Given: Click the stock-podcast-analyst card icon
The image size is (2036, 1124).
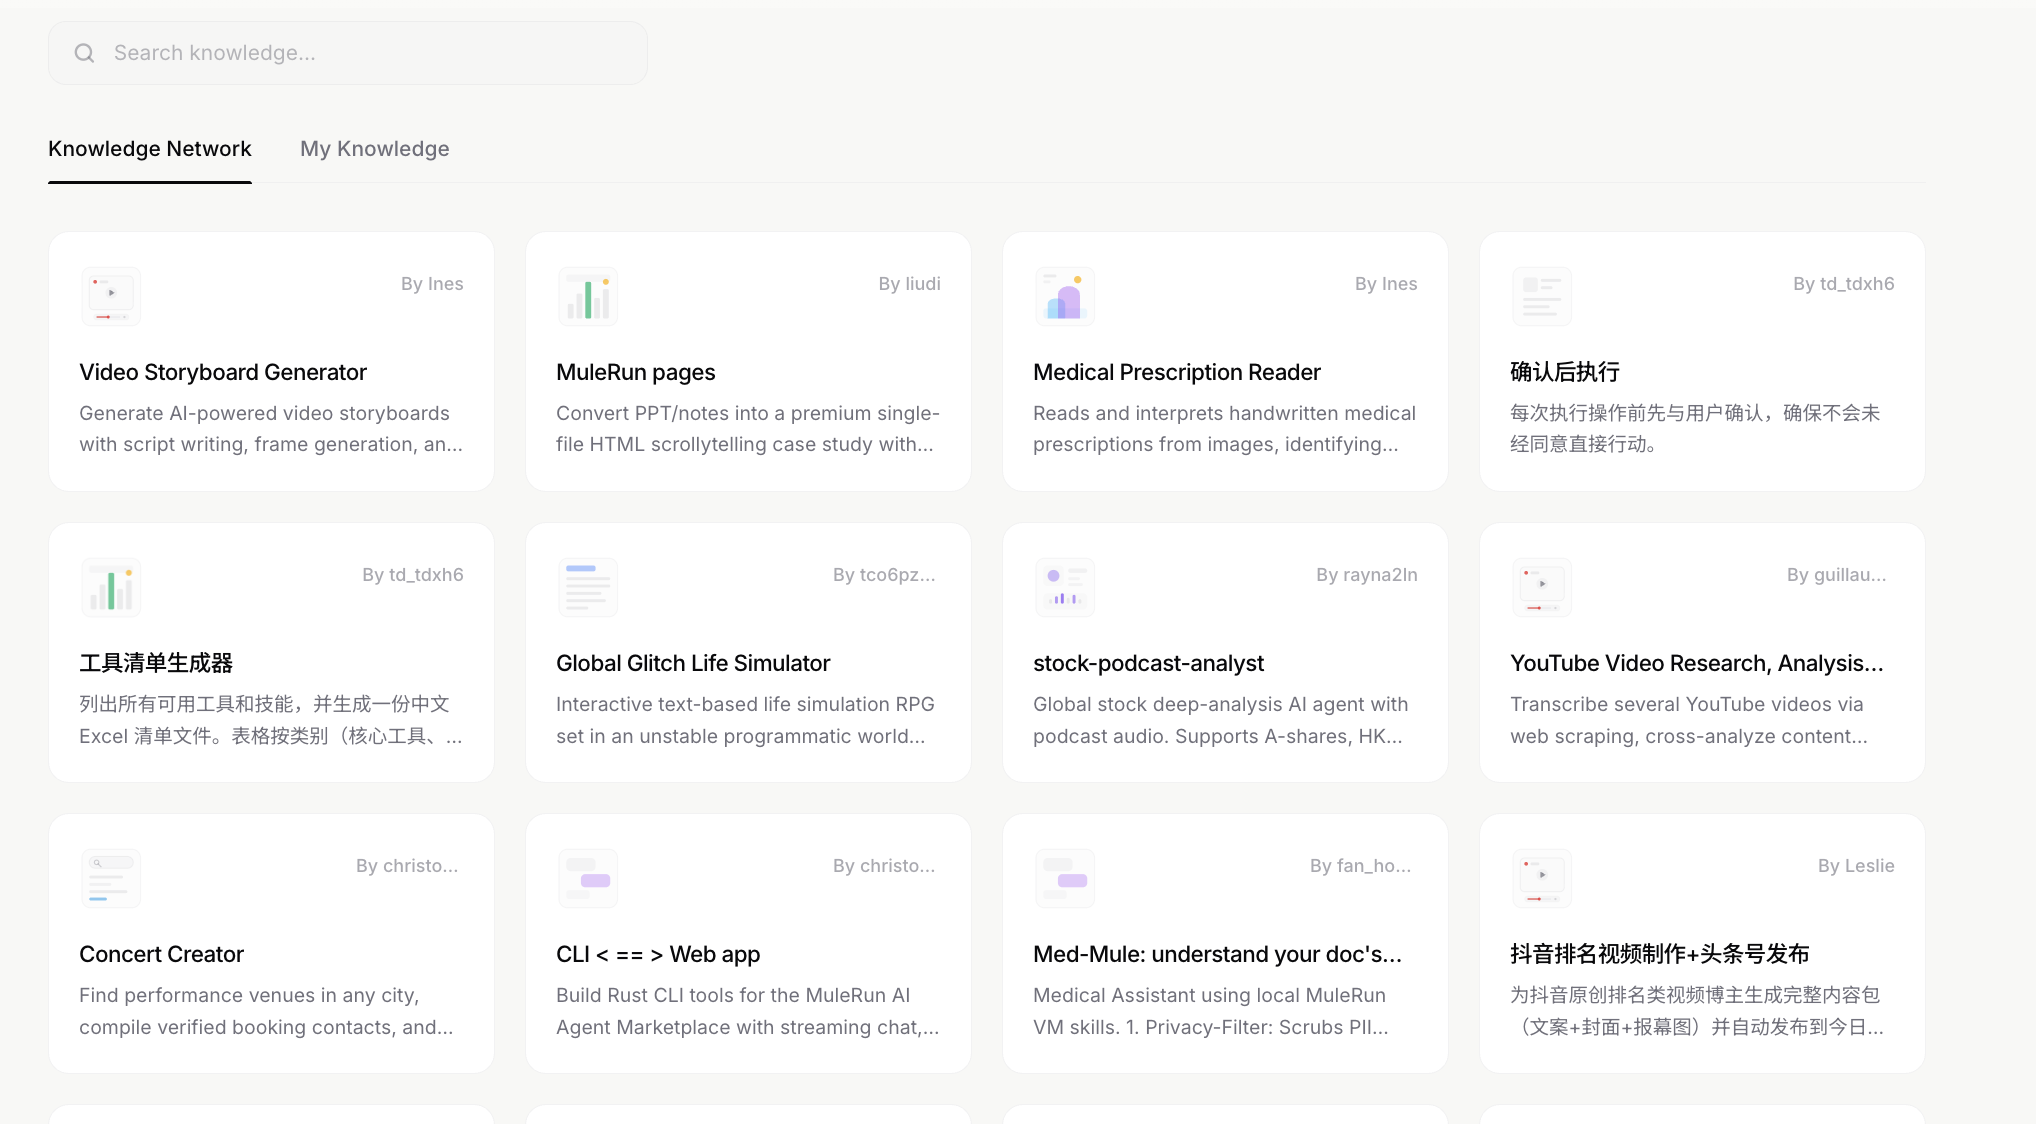Looking at the screenshot, I should point(1065,588).
